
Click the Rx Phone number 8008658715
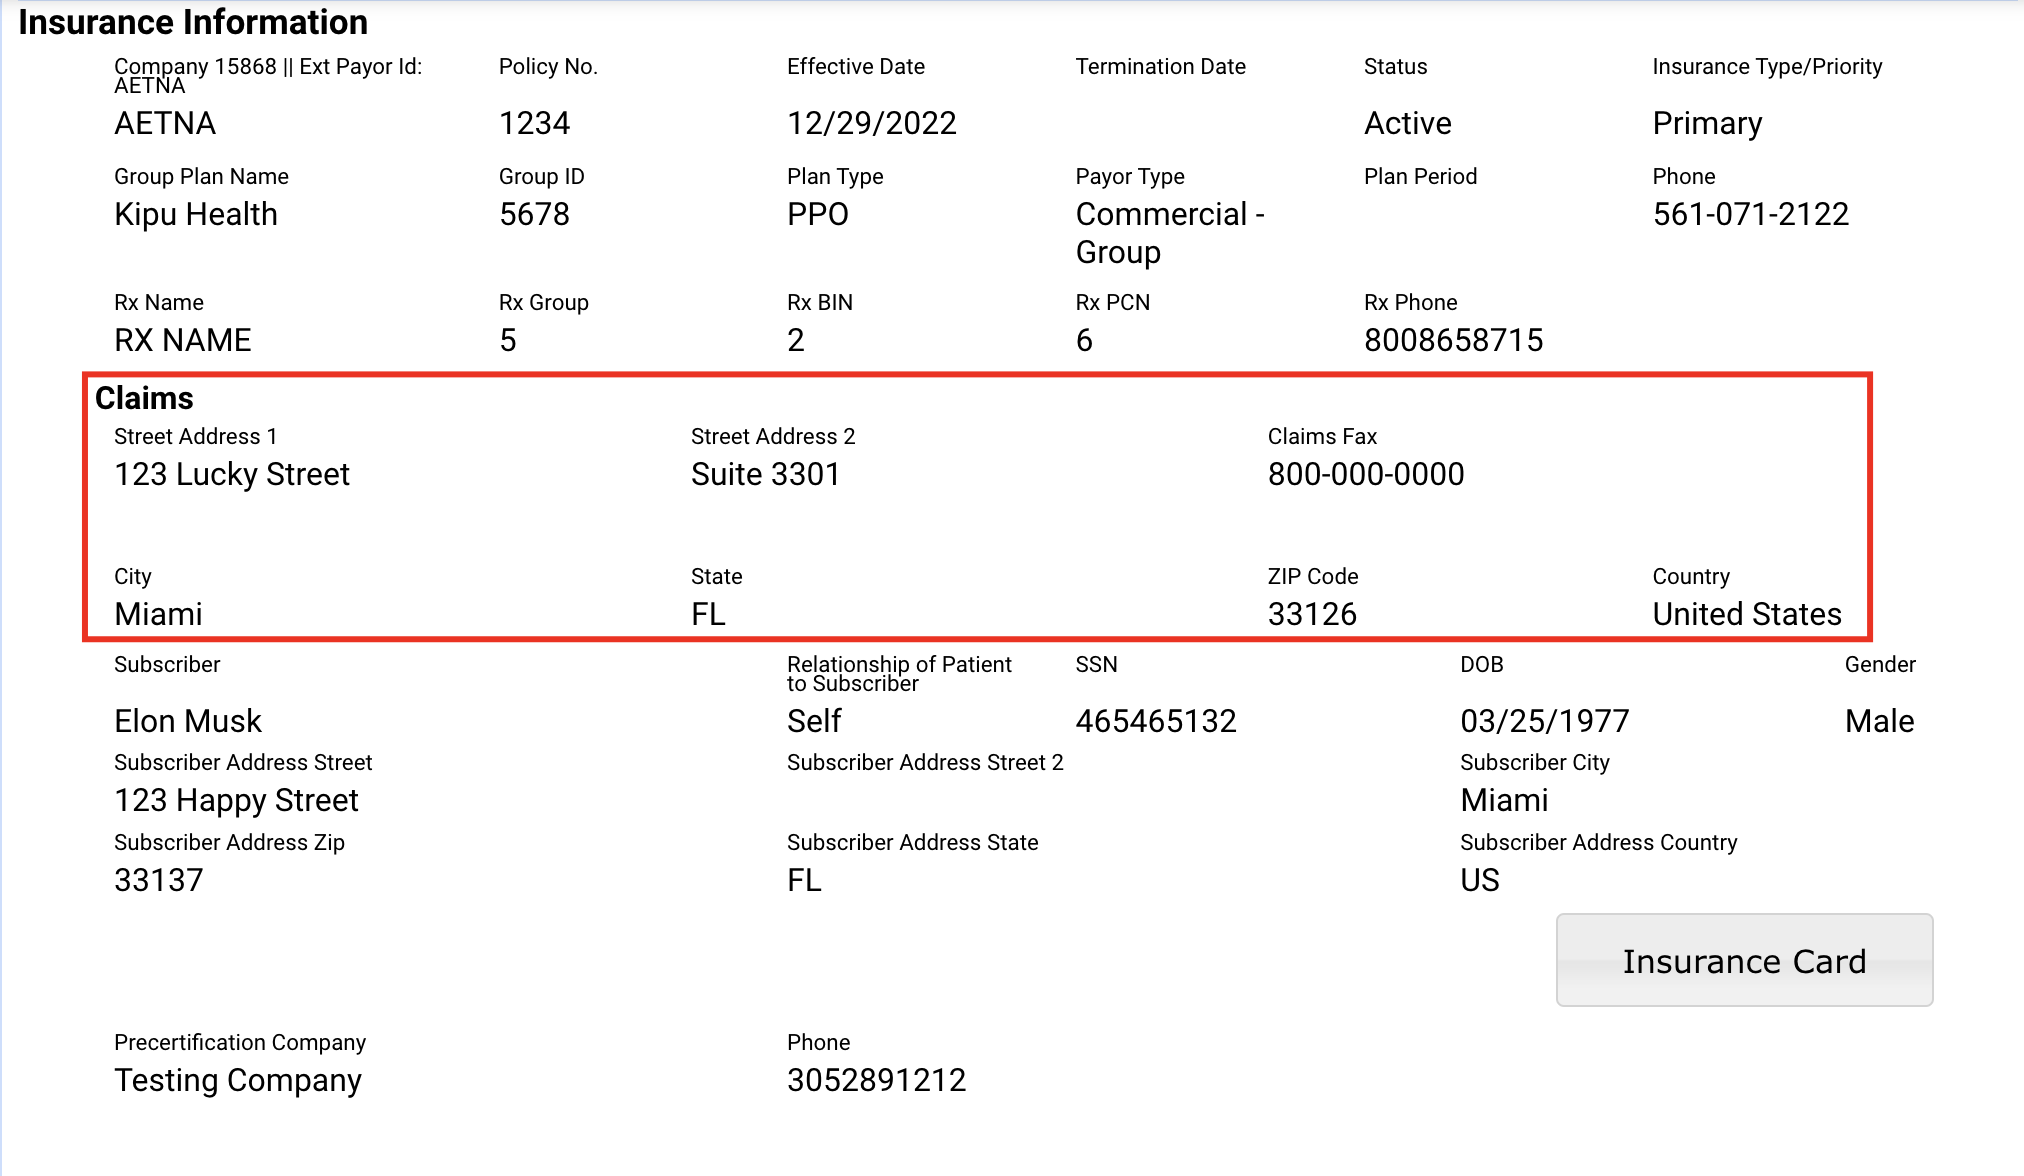1453,340
